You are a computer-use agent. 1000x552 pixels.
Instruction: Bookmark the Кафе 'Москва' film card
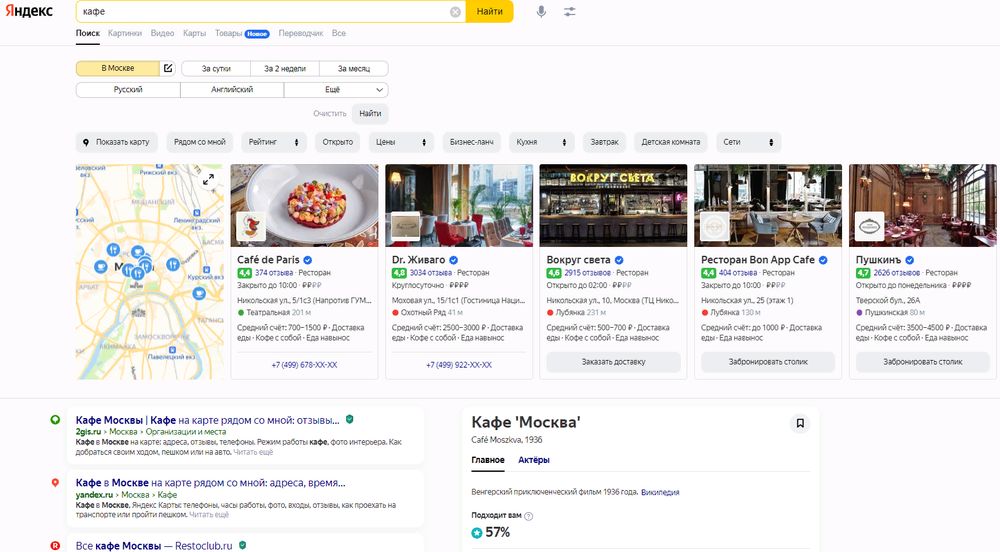800,423
